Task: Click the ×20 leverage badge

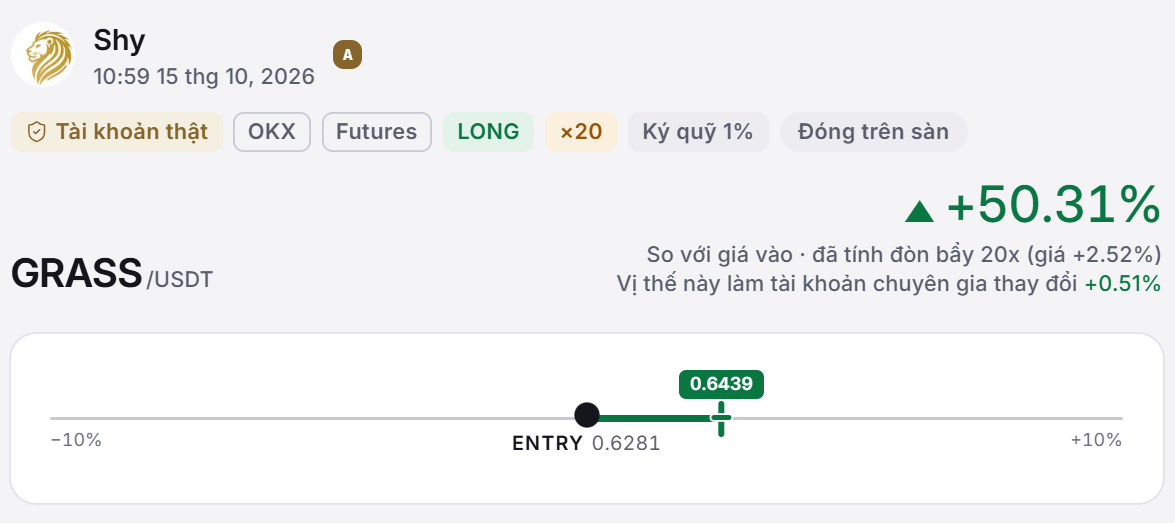Action: tap(581, 132)
